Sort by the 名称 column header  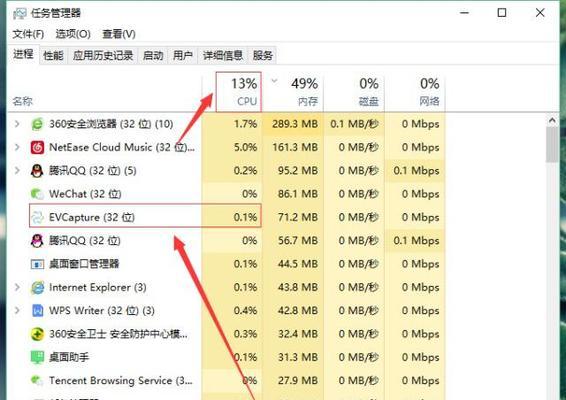point(23,101)
